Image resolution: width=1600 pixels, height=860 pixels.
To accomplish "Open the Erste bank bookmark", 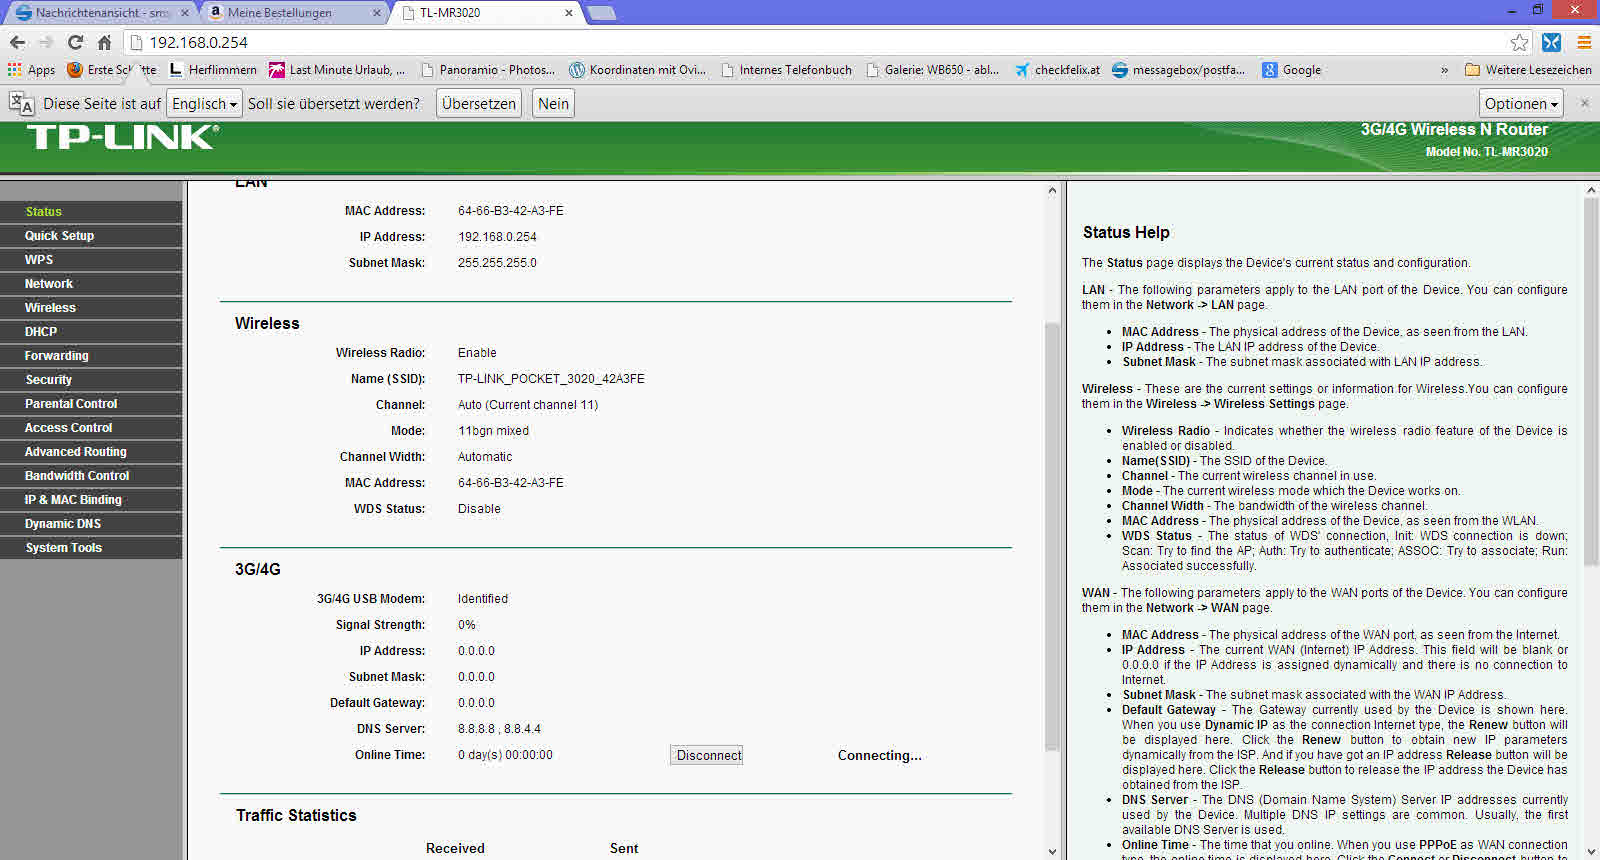I will (112, 70).
